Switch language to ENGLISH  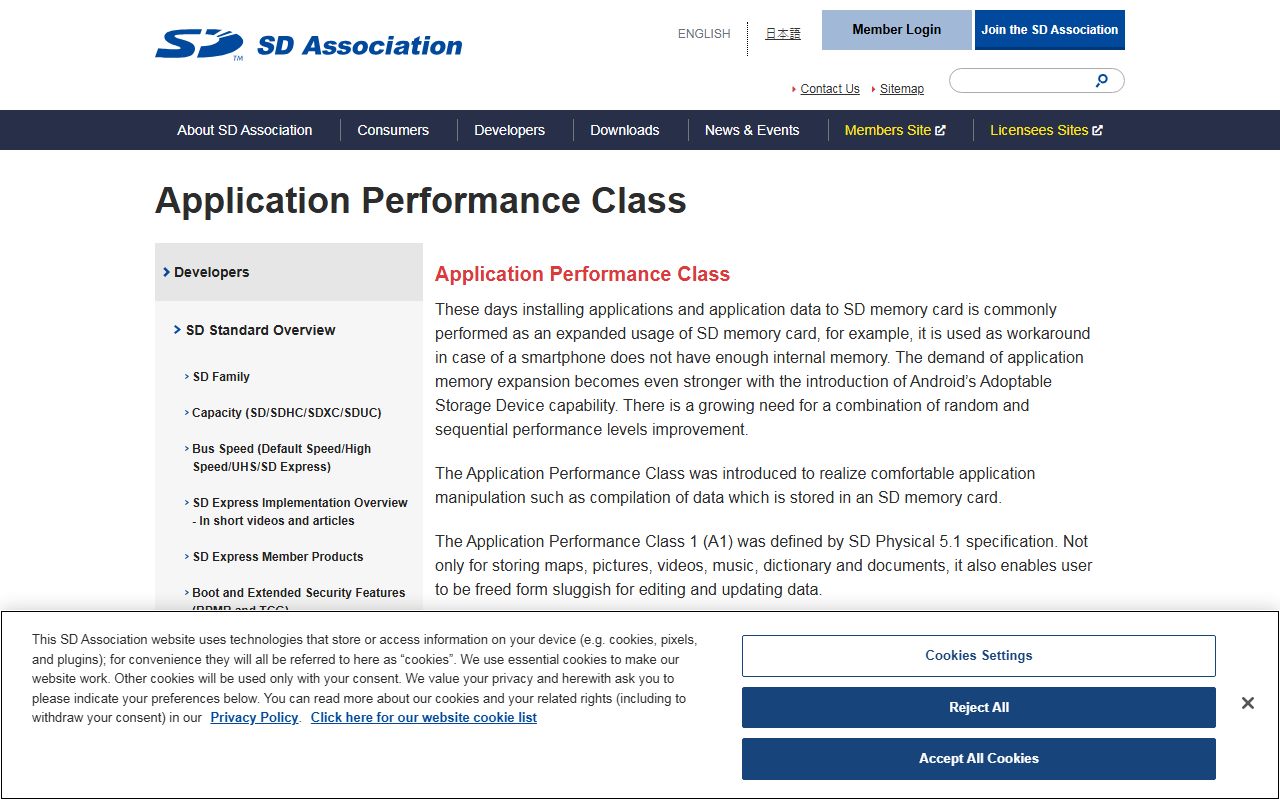[x=704, y=34]
